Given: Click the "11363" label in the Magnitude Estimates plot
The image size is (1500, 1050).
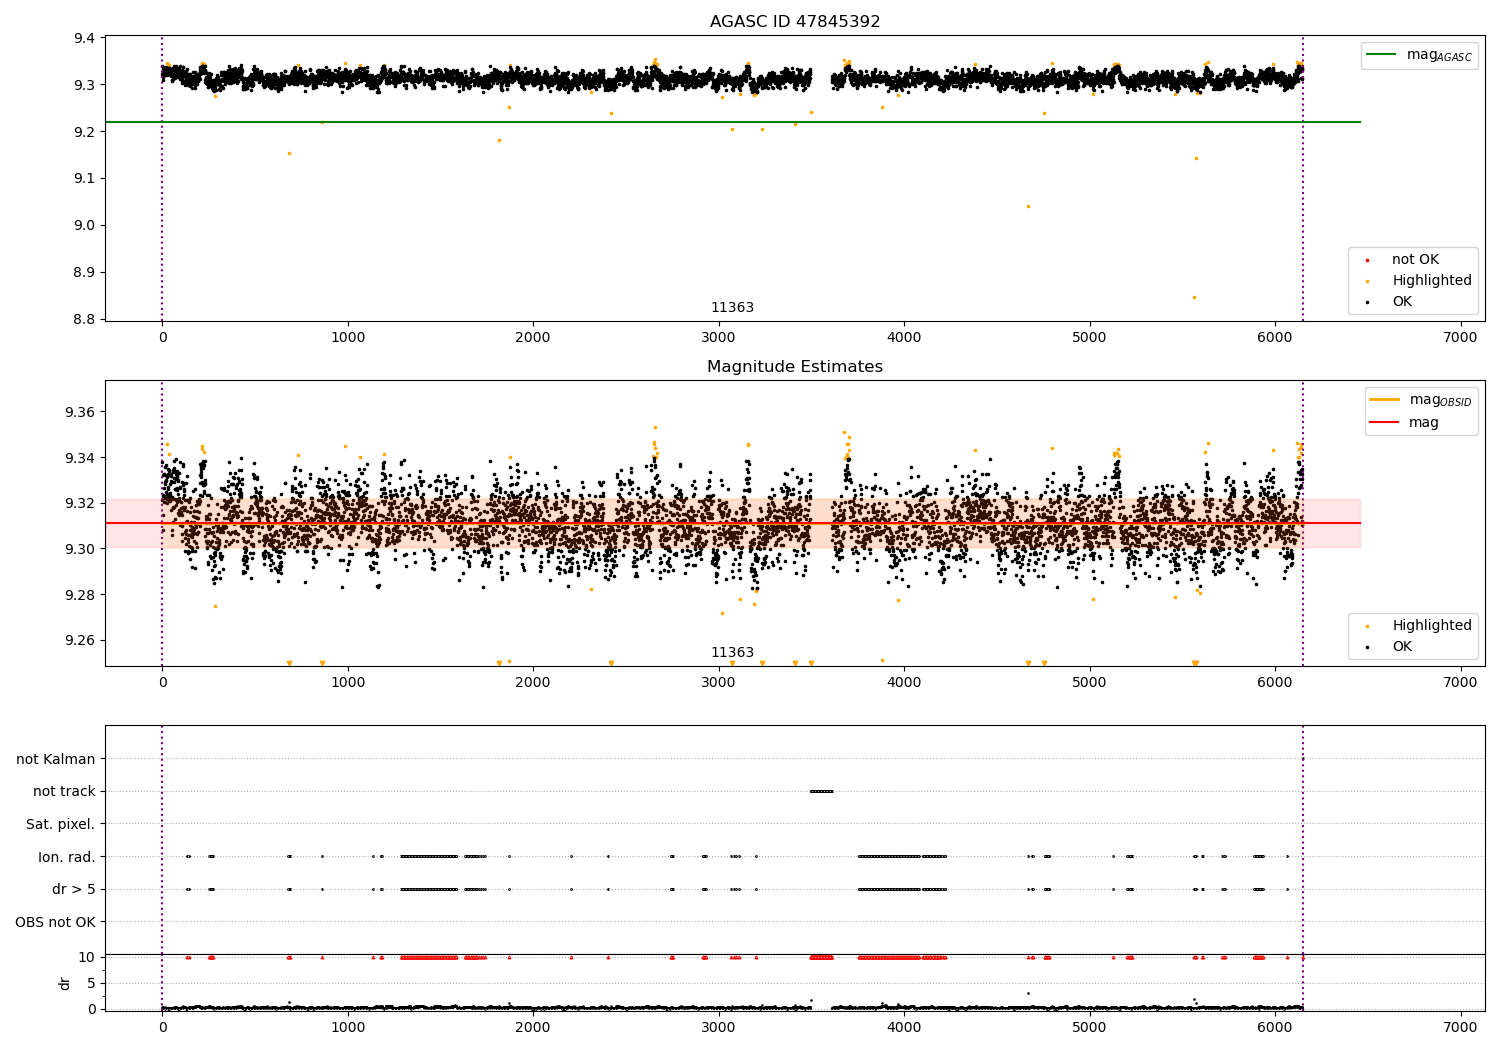Looking at the screenshot, I should [732, 653].
